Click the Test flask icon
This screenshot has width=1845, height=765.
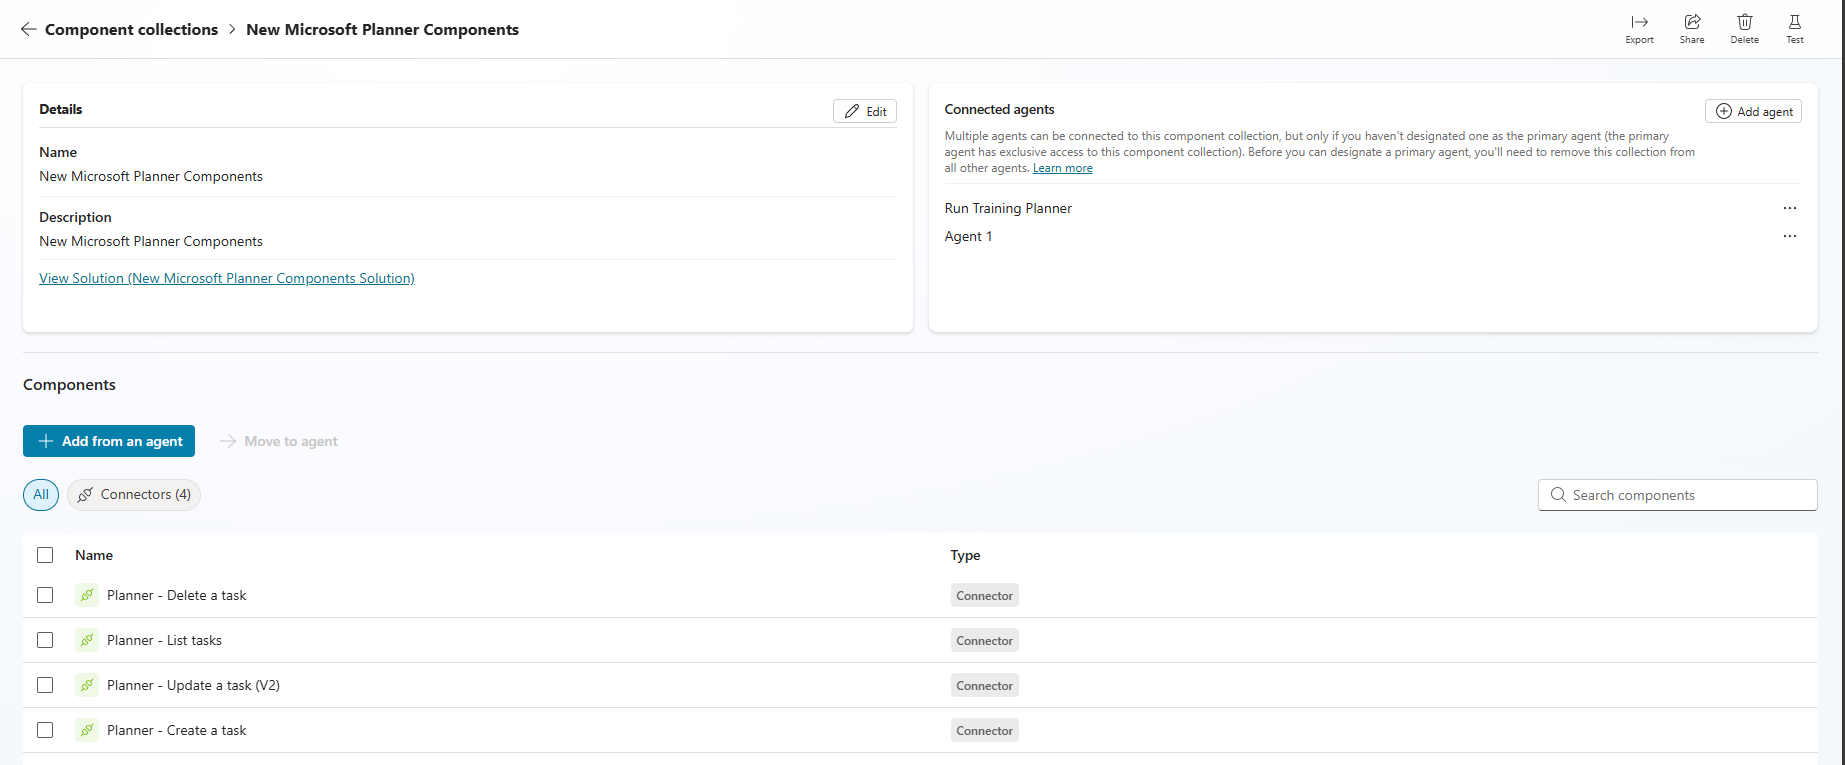(x=1795, y=23)
